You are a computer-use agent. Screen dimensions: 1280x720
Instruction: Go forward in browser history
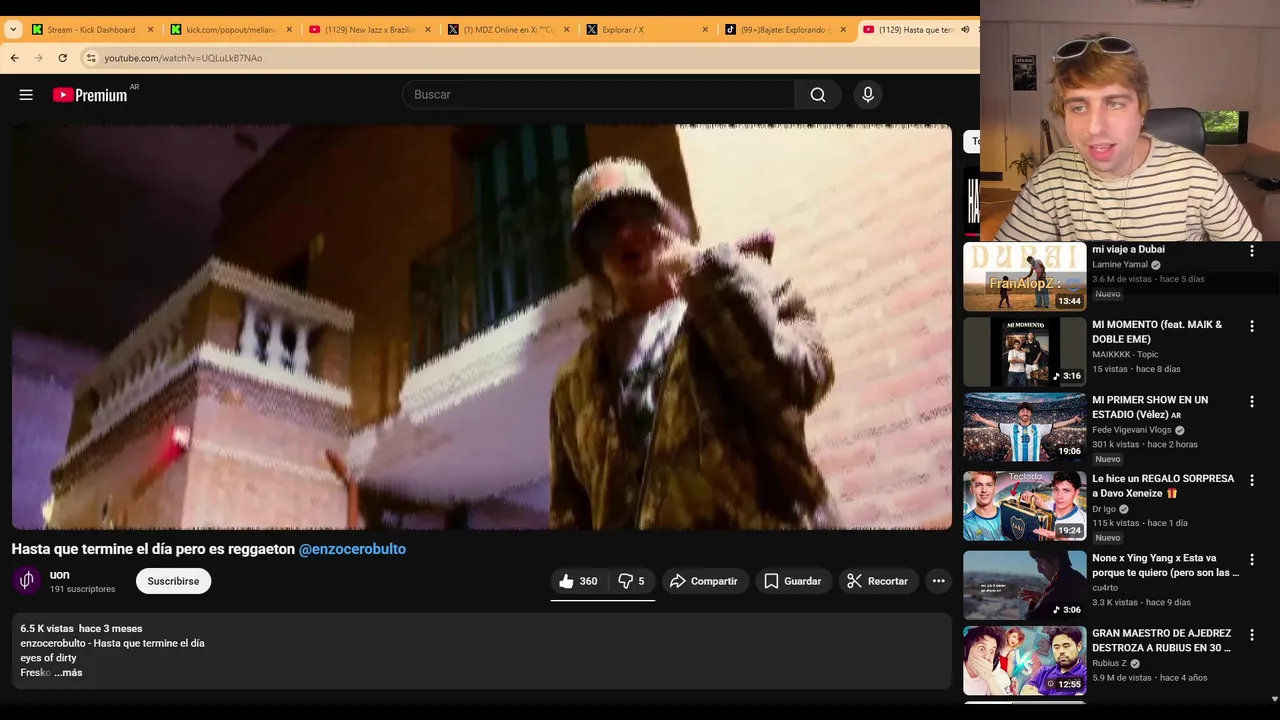39,58
